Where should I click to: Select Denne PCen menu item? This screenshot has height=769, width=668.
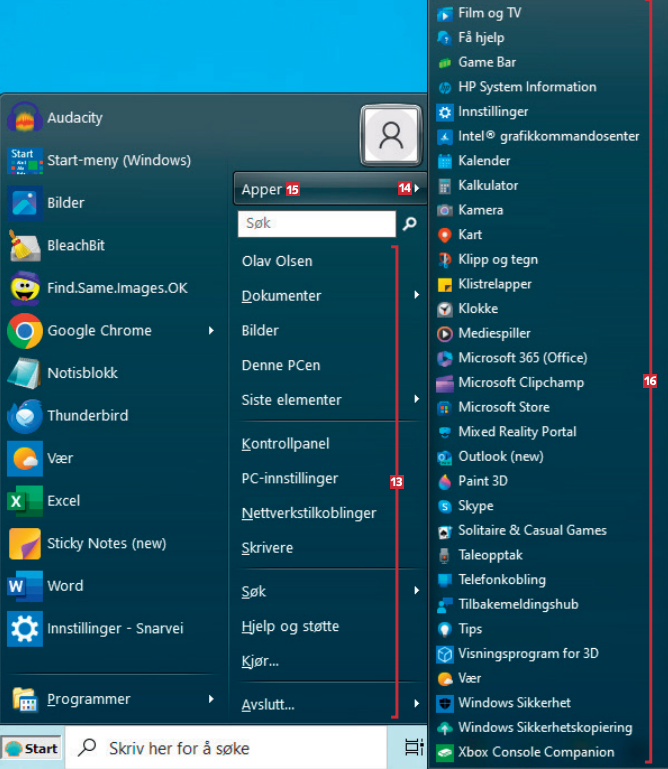(x=281, y=365)
